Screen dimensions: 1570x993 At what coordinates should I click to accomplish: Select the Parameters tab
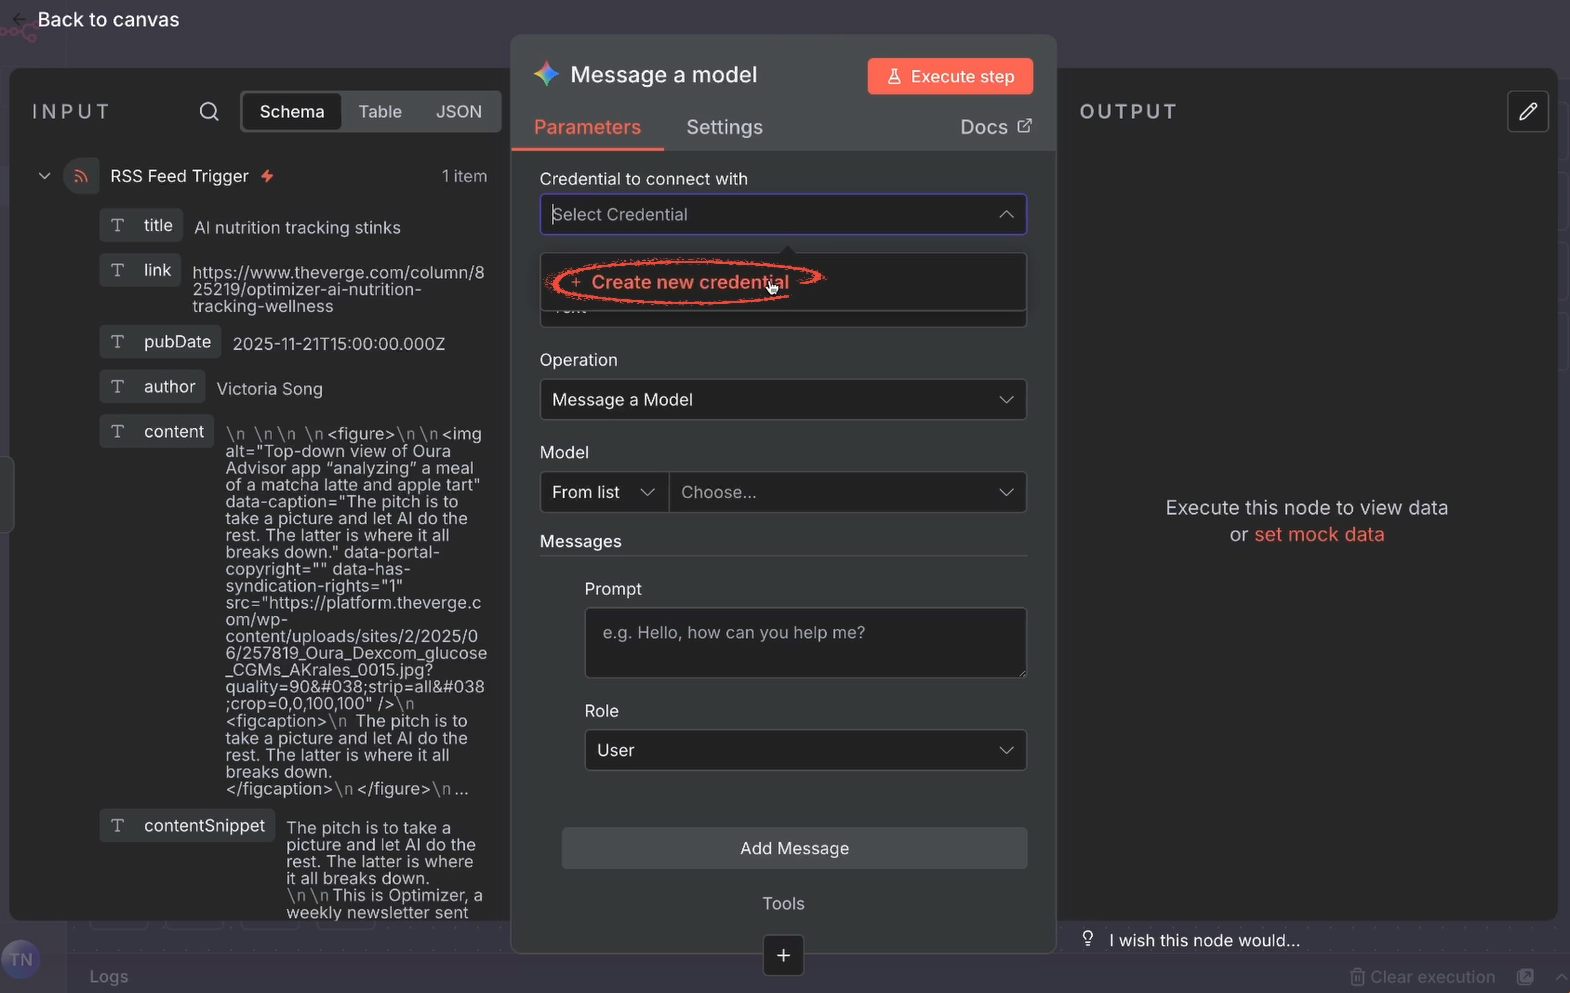coord(587,127)
